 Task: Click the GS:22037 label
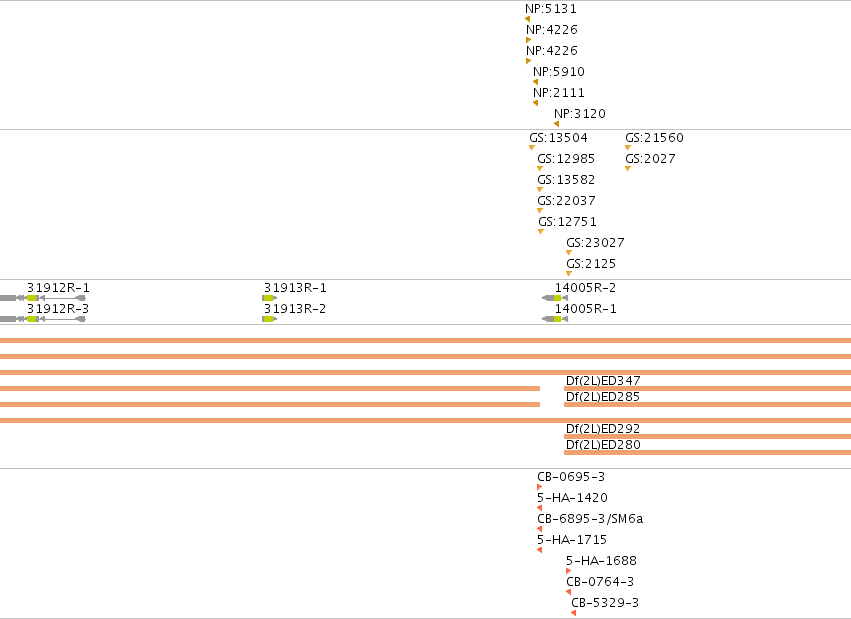click(567, 201)
